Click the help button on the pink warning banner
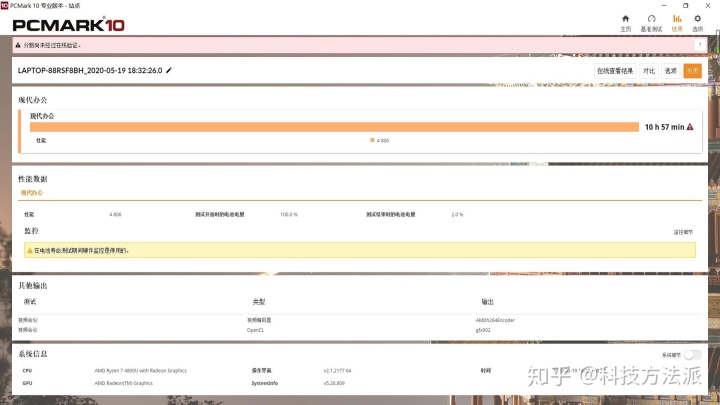The image size is (720, 405). (700, 45)
